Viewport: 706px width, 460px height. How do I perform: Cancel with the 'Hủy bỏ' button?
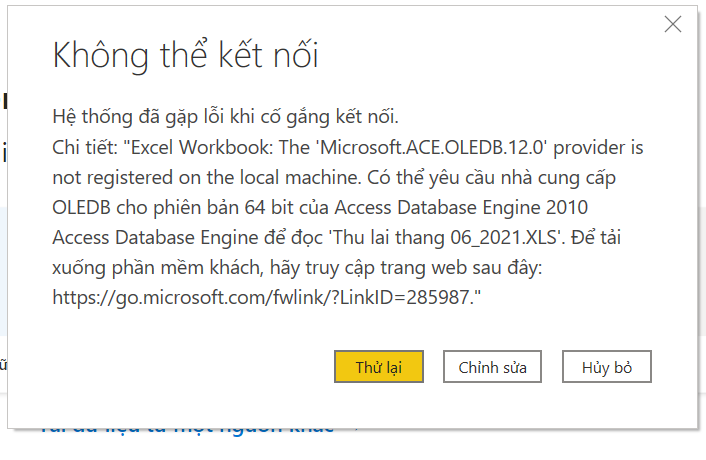pos(606,367)
